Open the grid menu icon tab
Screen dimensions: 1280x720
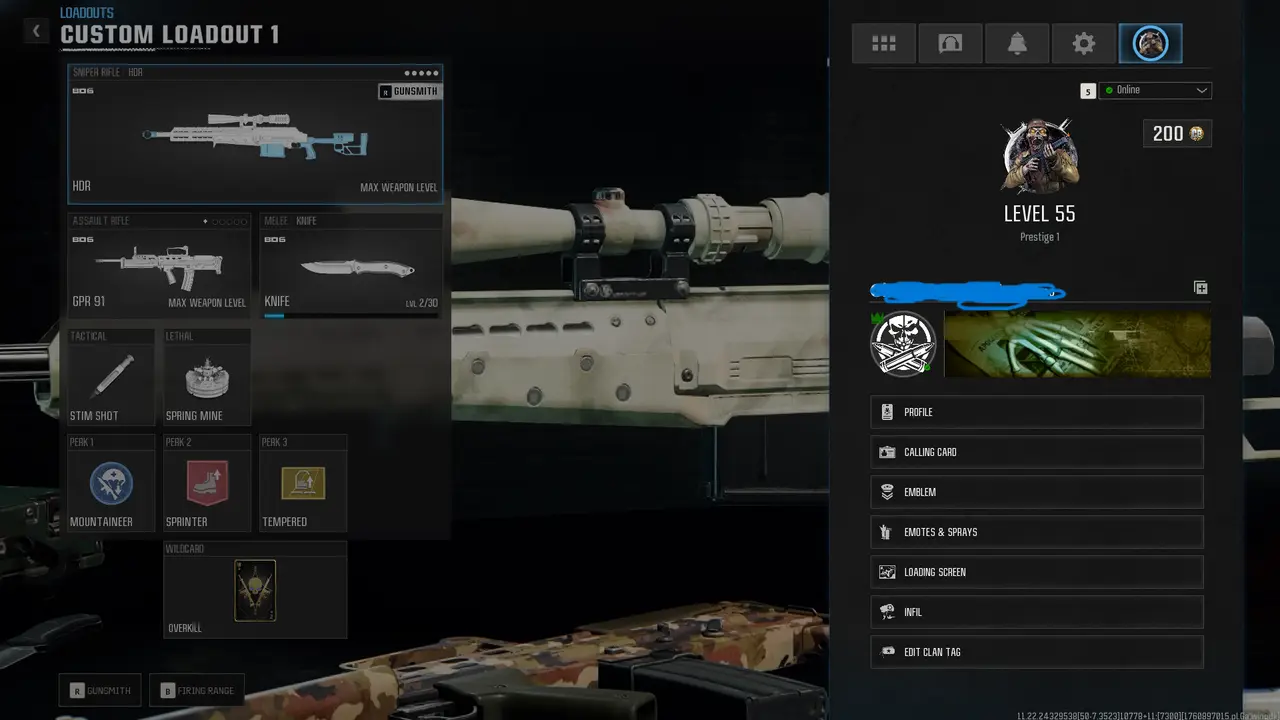click(x=884, y=44)
